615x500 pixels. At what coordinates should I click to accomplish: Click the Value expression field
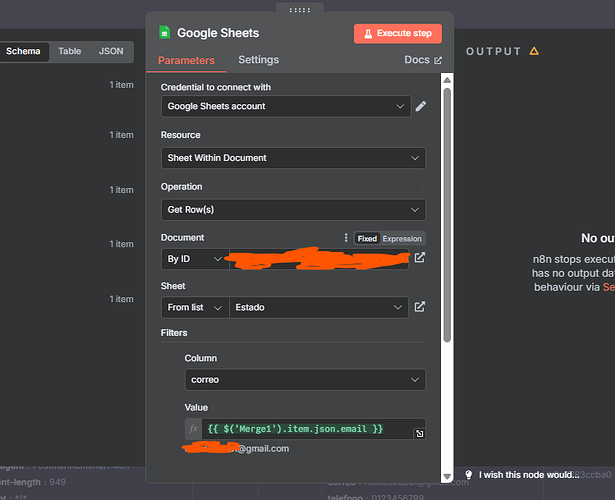click(308, 429)
